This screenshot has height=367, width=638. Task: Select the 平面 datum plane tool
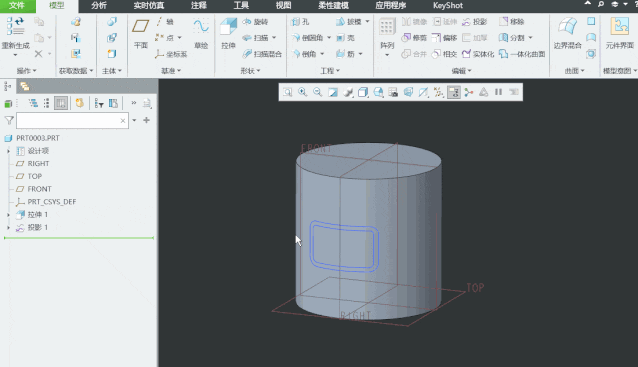coord(140,33)
